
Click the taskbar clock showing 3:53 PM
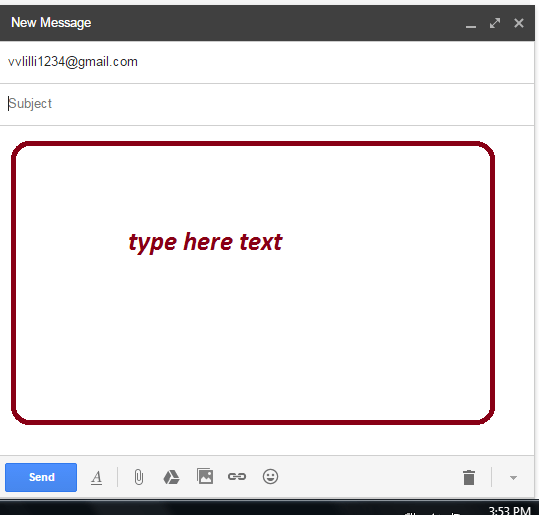pos(509,510)
